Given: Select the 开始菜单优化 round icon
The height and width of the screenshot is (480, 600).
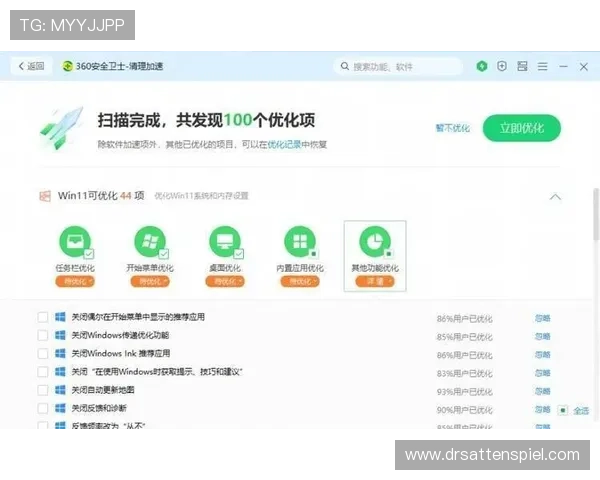Looking at the screenshot, I should point(150,242).
